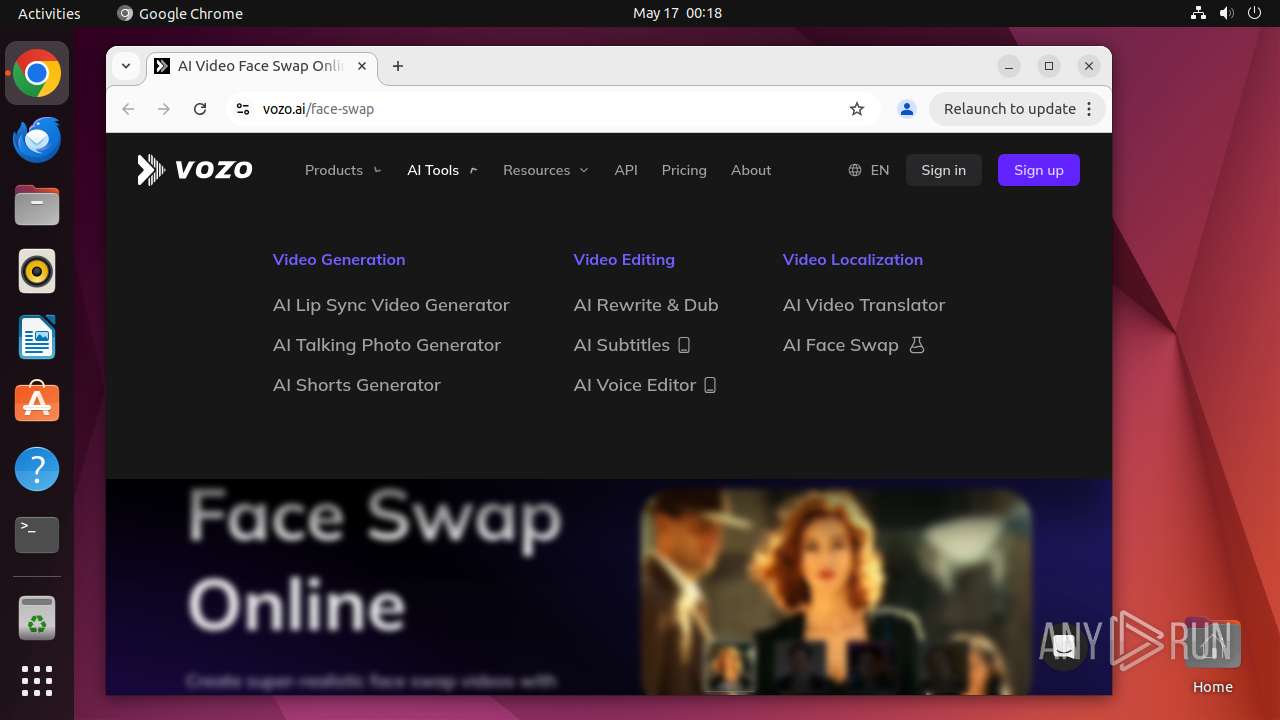Open system menu via the power icon
This screenshot has width=1280, height=720.
[1255, 13]
